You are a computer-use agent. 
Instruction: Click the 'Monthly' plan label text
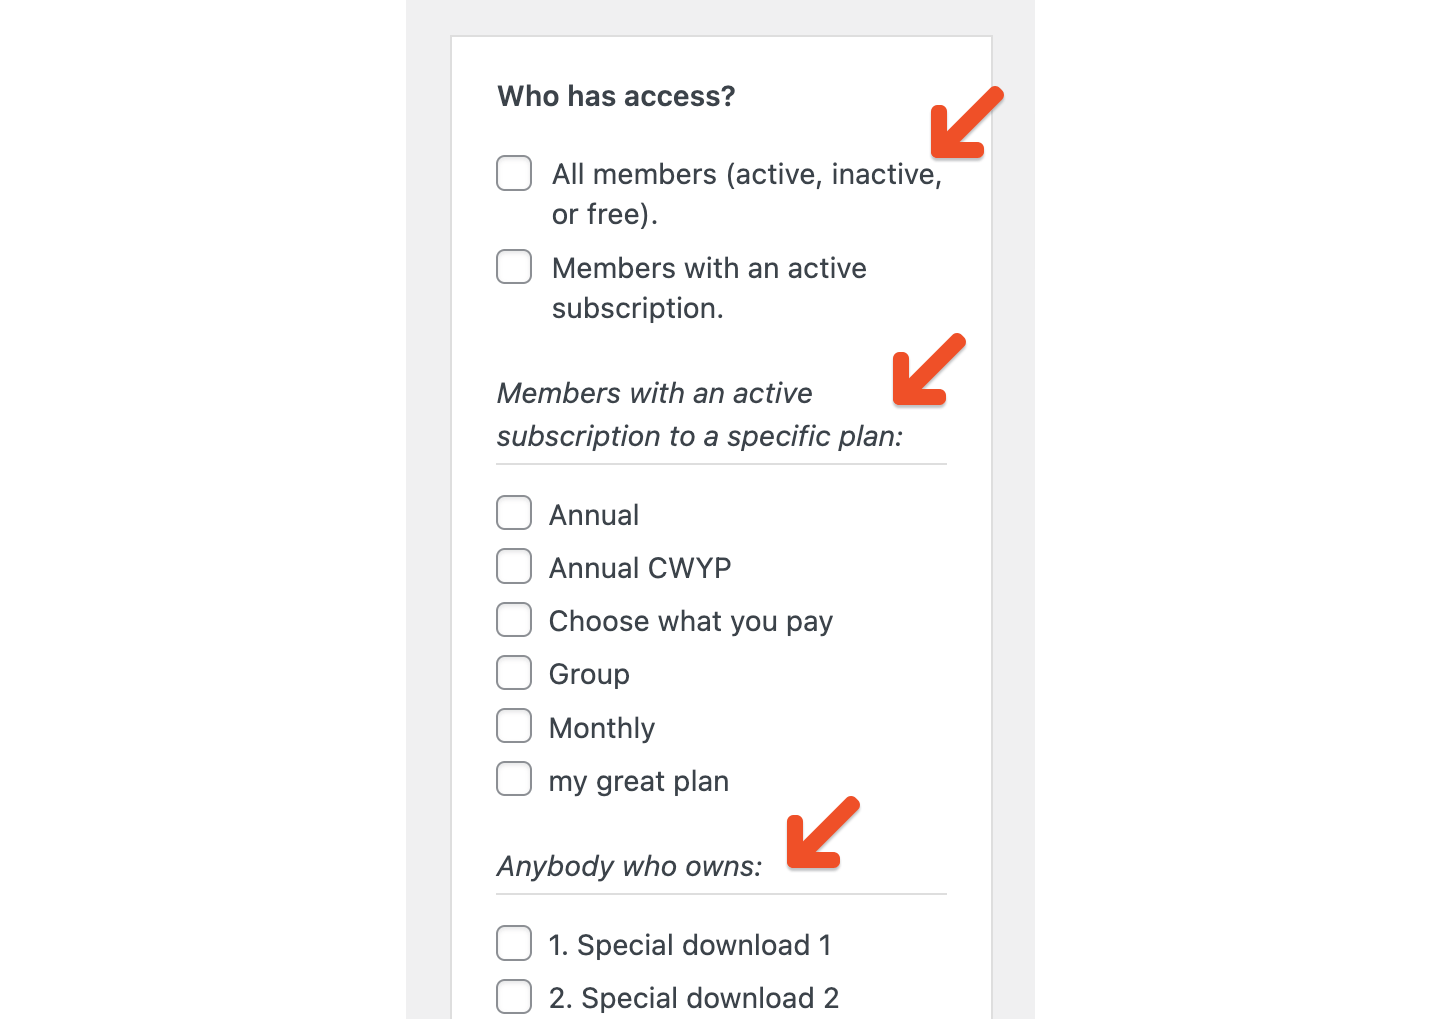pyautogui.click(x=601, y=727)
